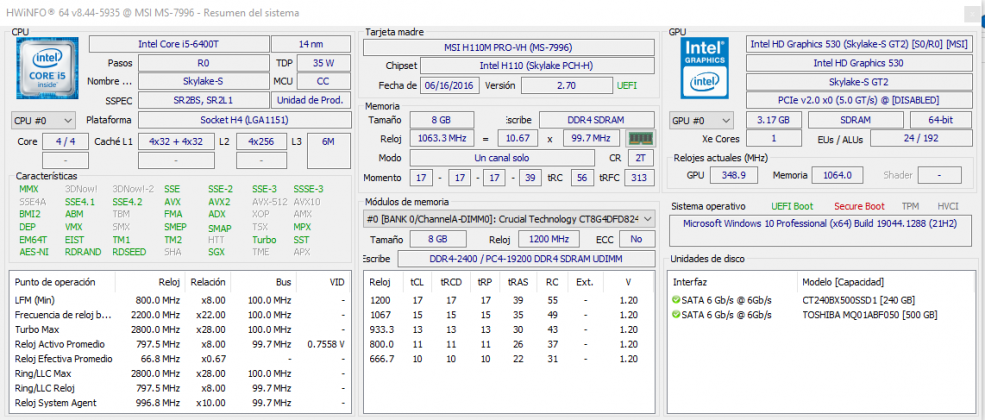Open the CPU #0 selector dropdown
The image size is (985, 420).
[x=42, y=120]
